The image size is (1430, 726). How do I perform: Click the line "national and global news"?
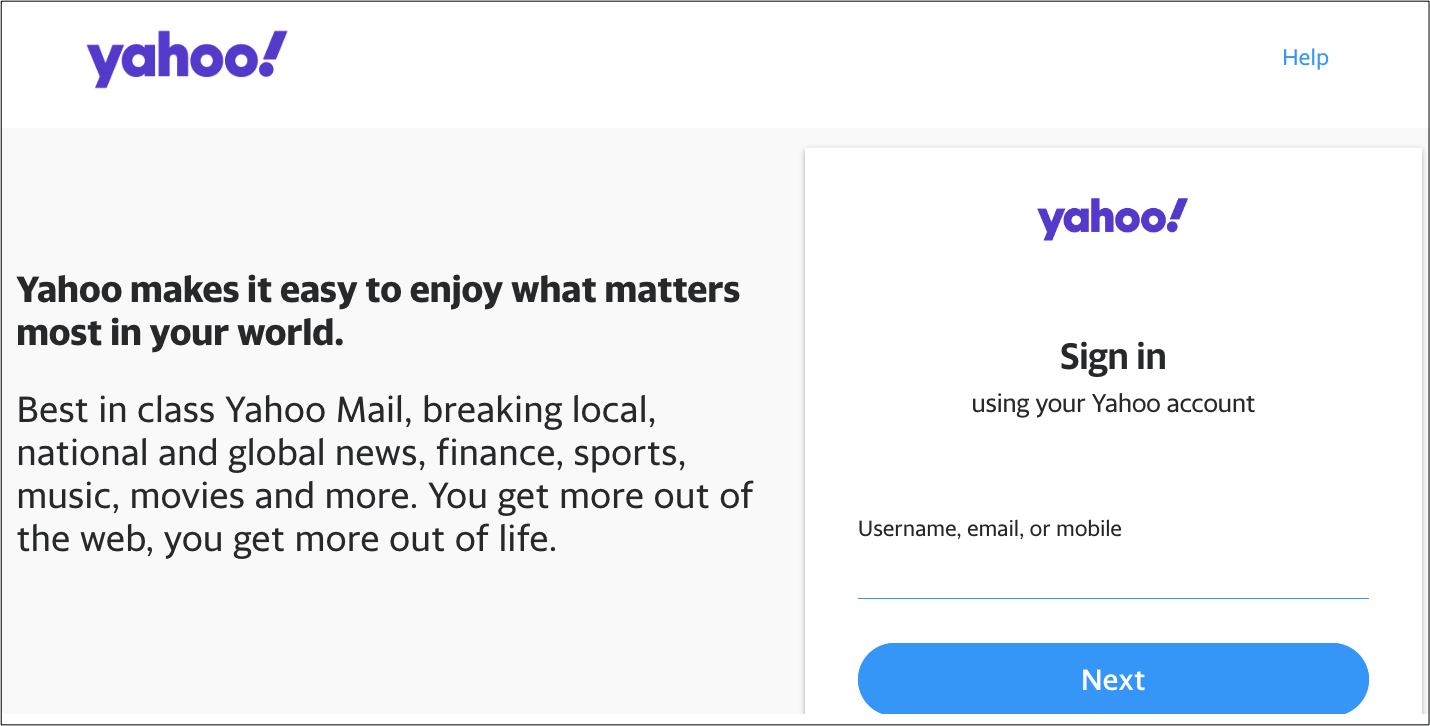(x=351, y=453)
